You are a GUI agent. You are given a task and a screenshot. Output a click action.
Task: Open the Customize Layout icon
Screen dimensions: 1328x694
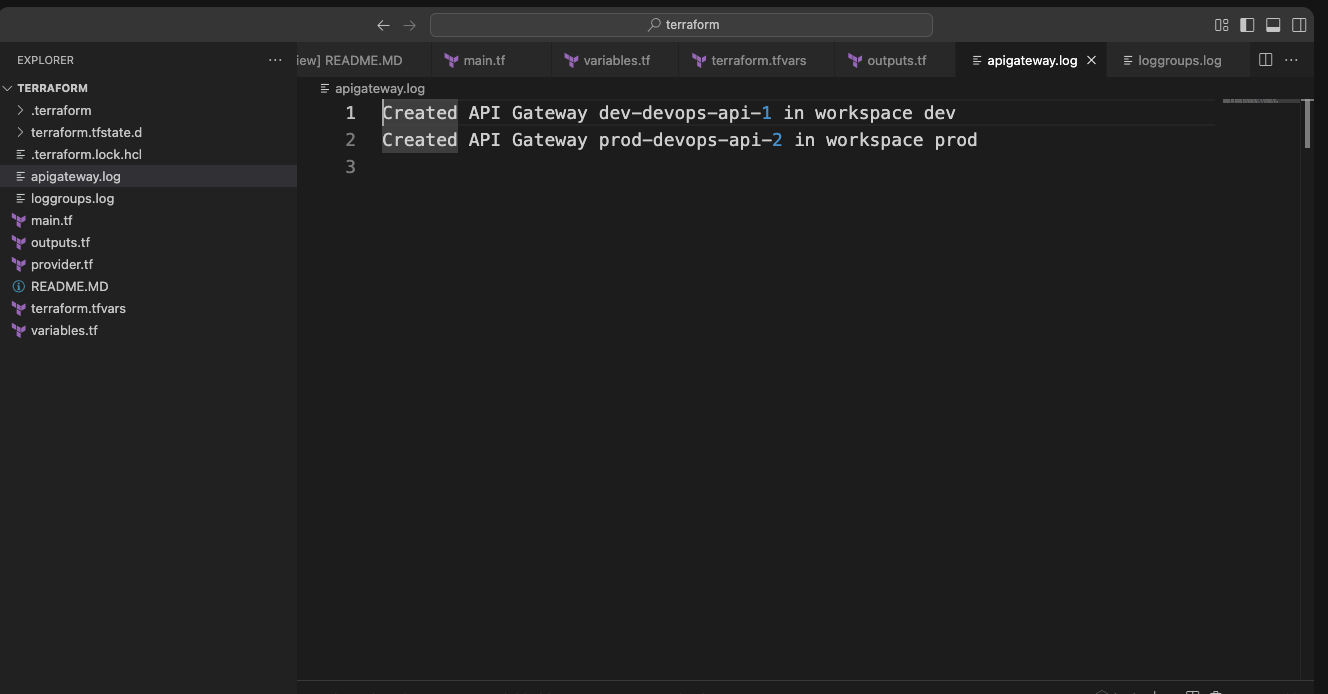click(1221, 25)
